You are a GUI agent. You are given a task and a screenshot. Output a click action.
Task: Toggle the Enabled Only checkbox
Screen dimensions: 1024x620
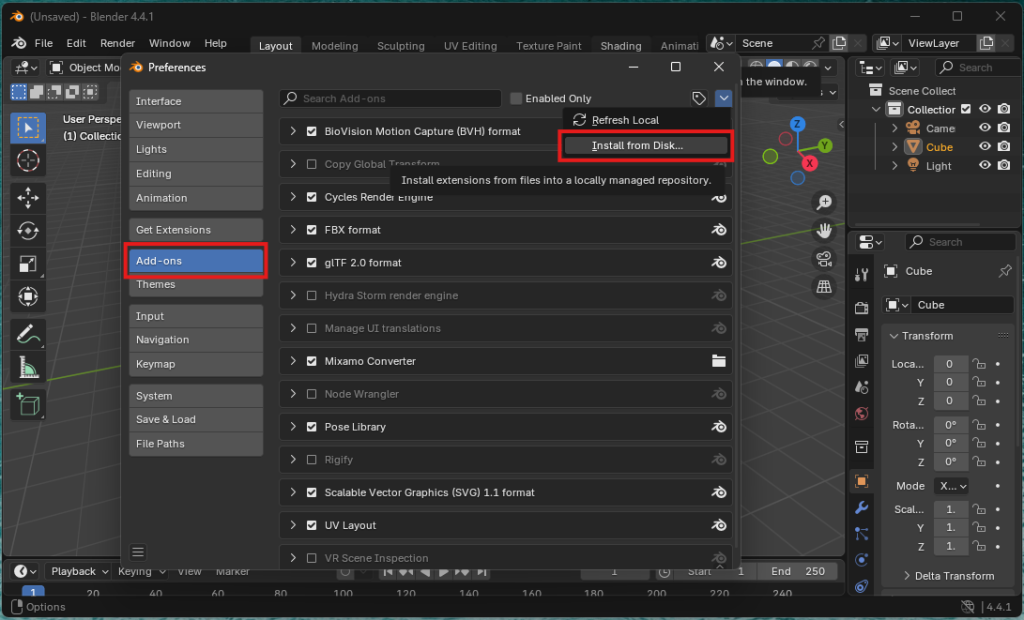pos(516,99)
